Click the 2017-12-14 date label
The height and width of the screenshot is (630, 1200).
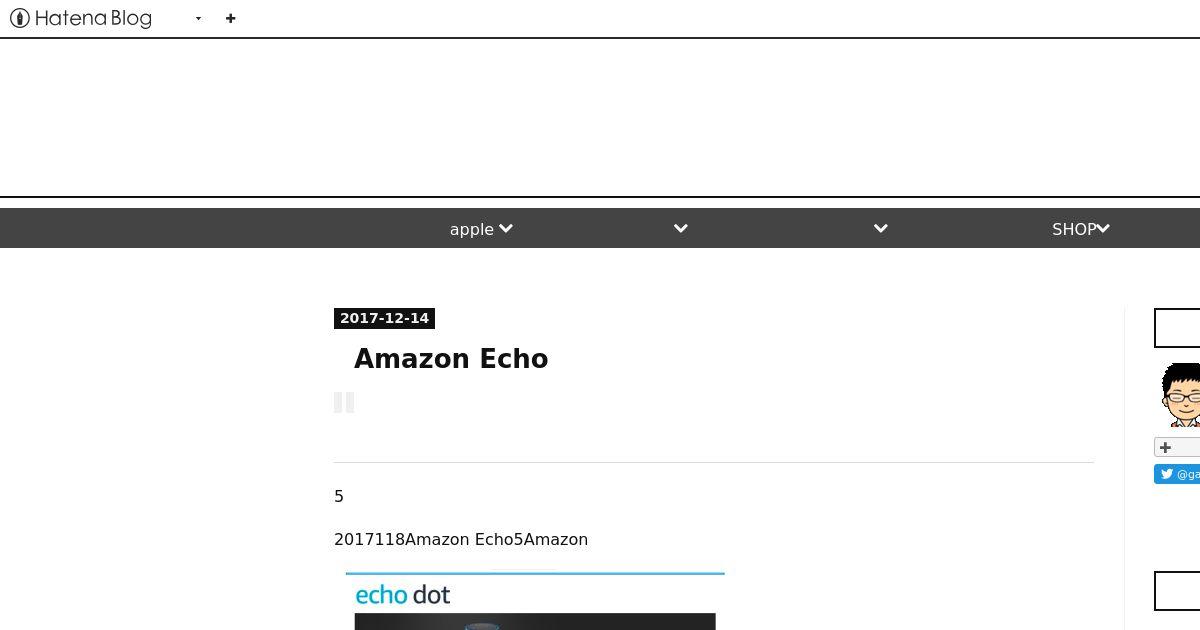[384, 318]
